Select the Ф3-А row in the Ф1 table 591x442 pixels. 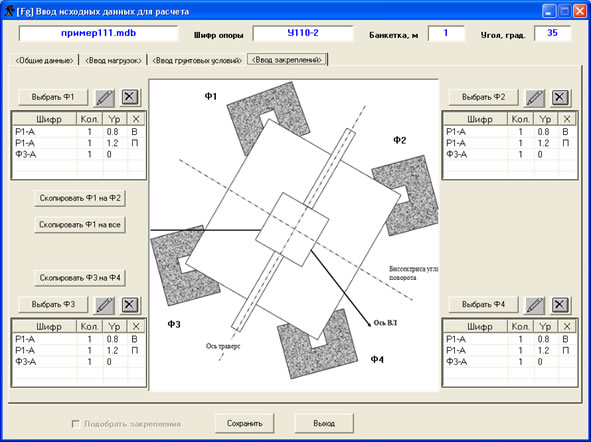click(79, 154)
